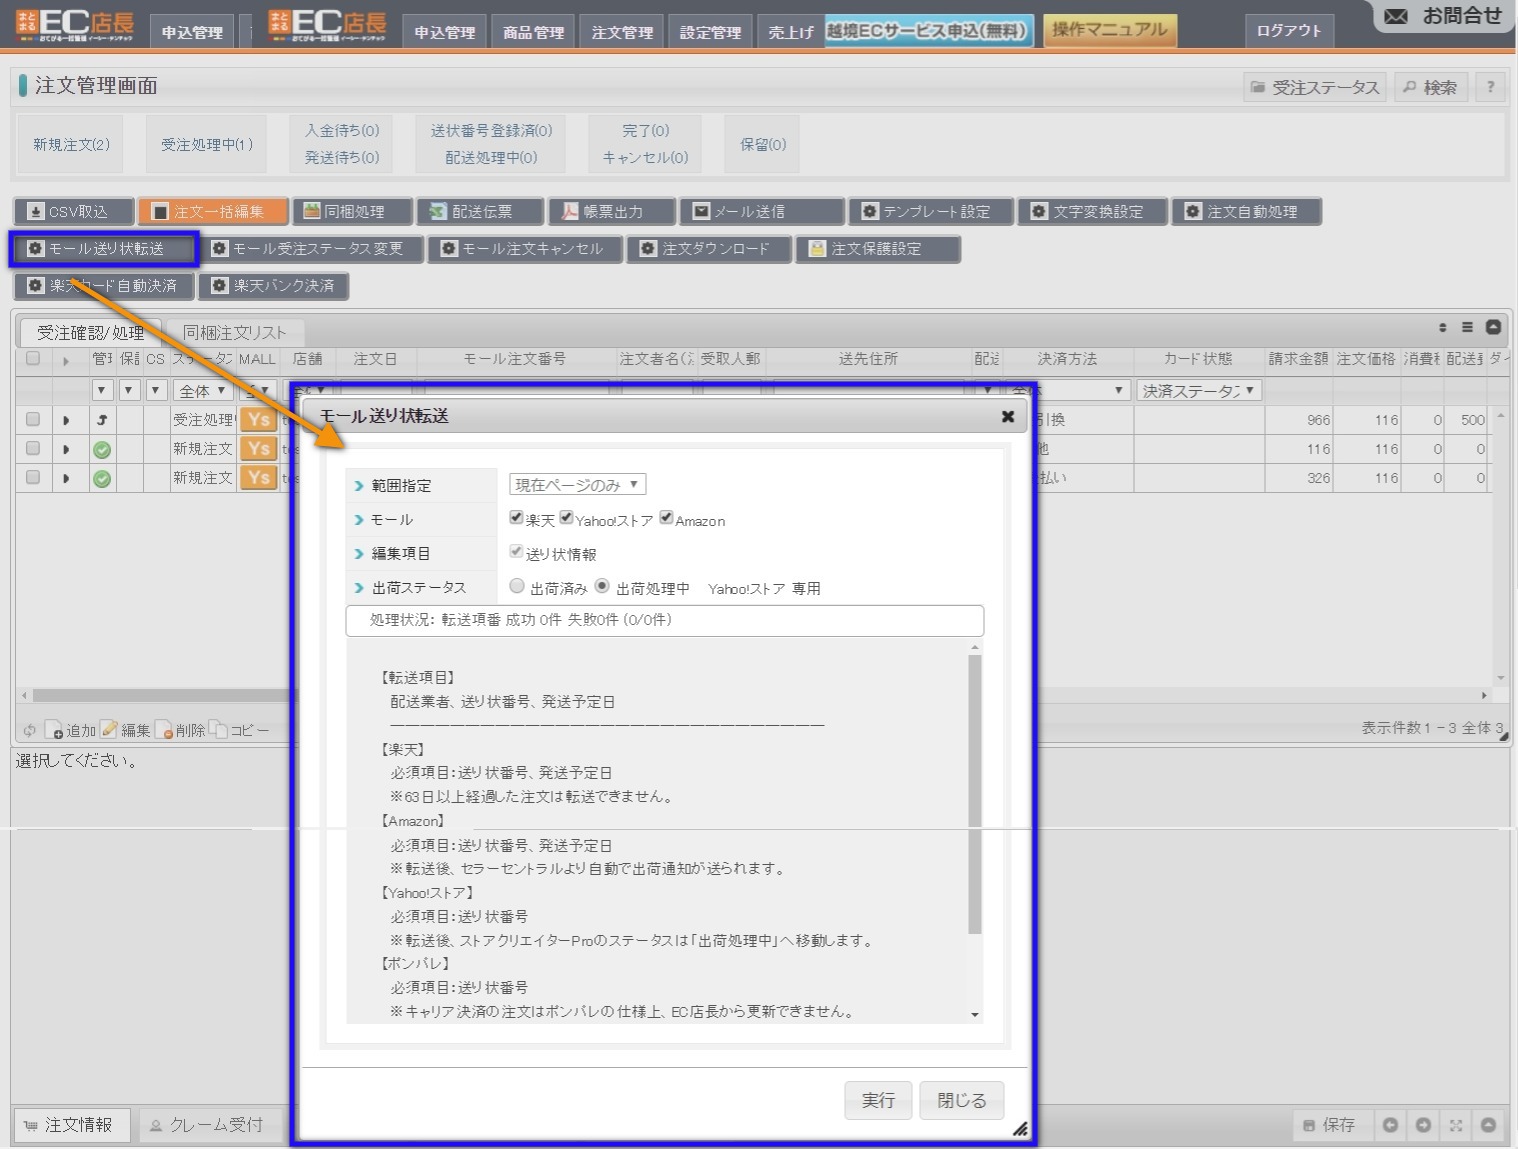
Task: Open the 決済ステータス filter dropdown
Action: click(x=1198, y=391)
